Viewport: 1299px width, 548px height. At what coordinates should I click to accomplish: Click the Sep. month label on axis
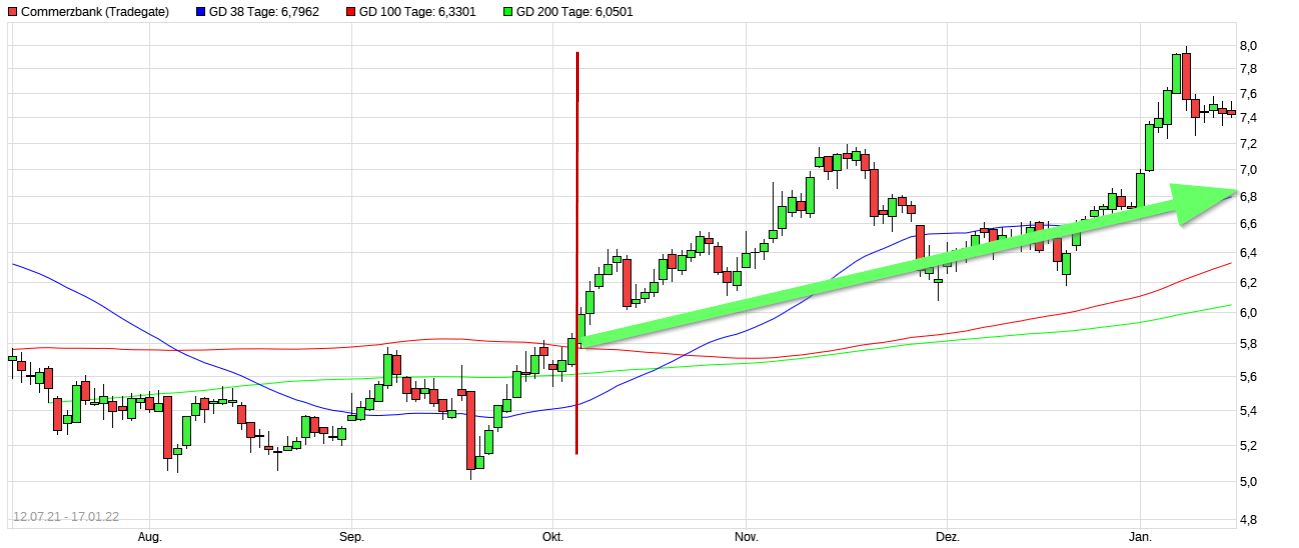351,537
